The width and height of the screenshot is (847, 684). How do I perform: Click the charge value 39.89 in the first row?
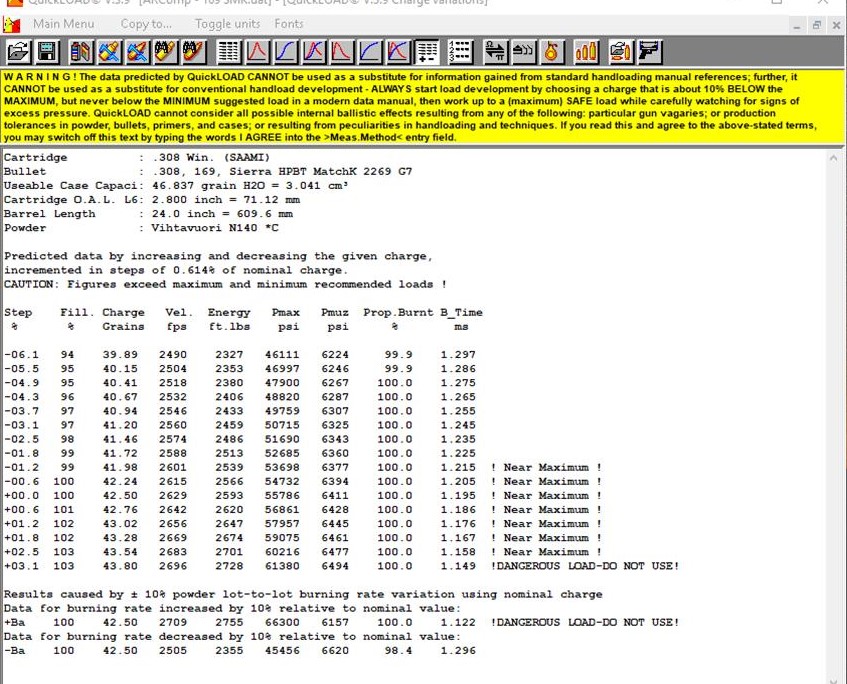tap(120, 354)
